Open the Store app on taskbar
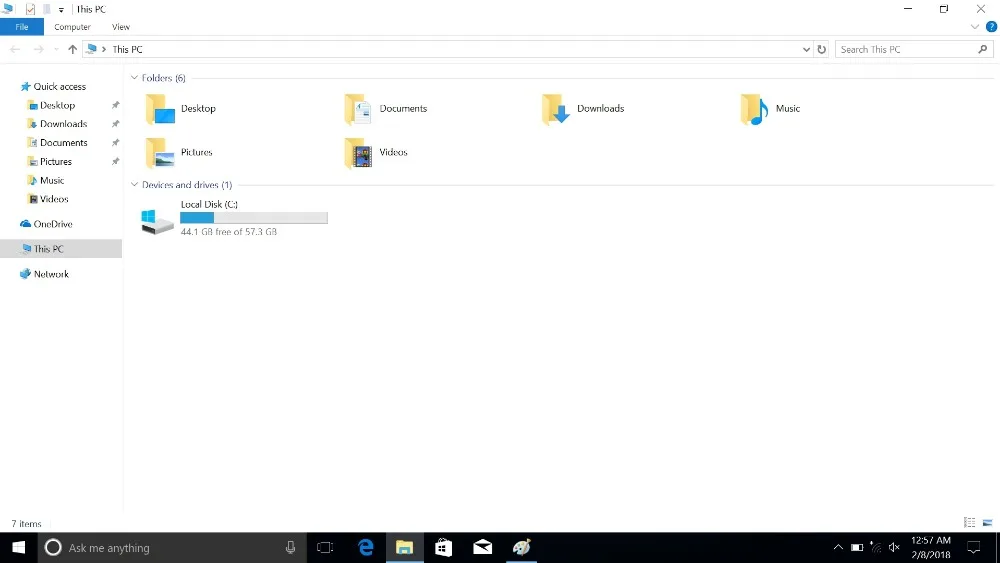This screenshot has width=1000, height=563. [443, 548]
